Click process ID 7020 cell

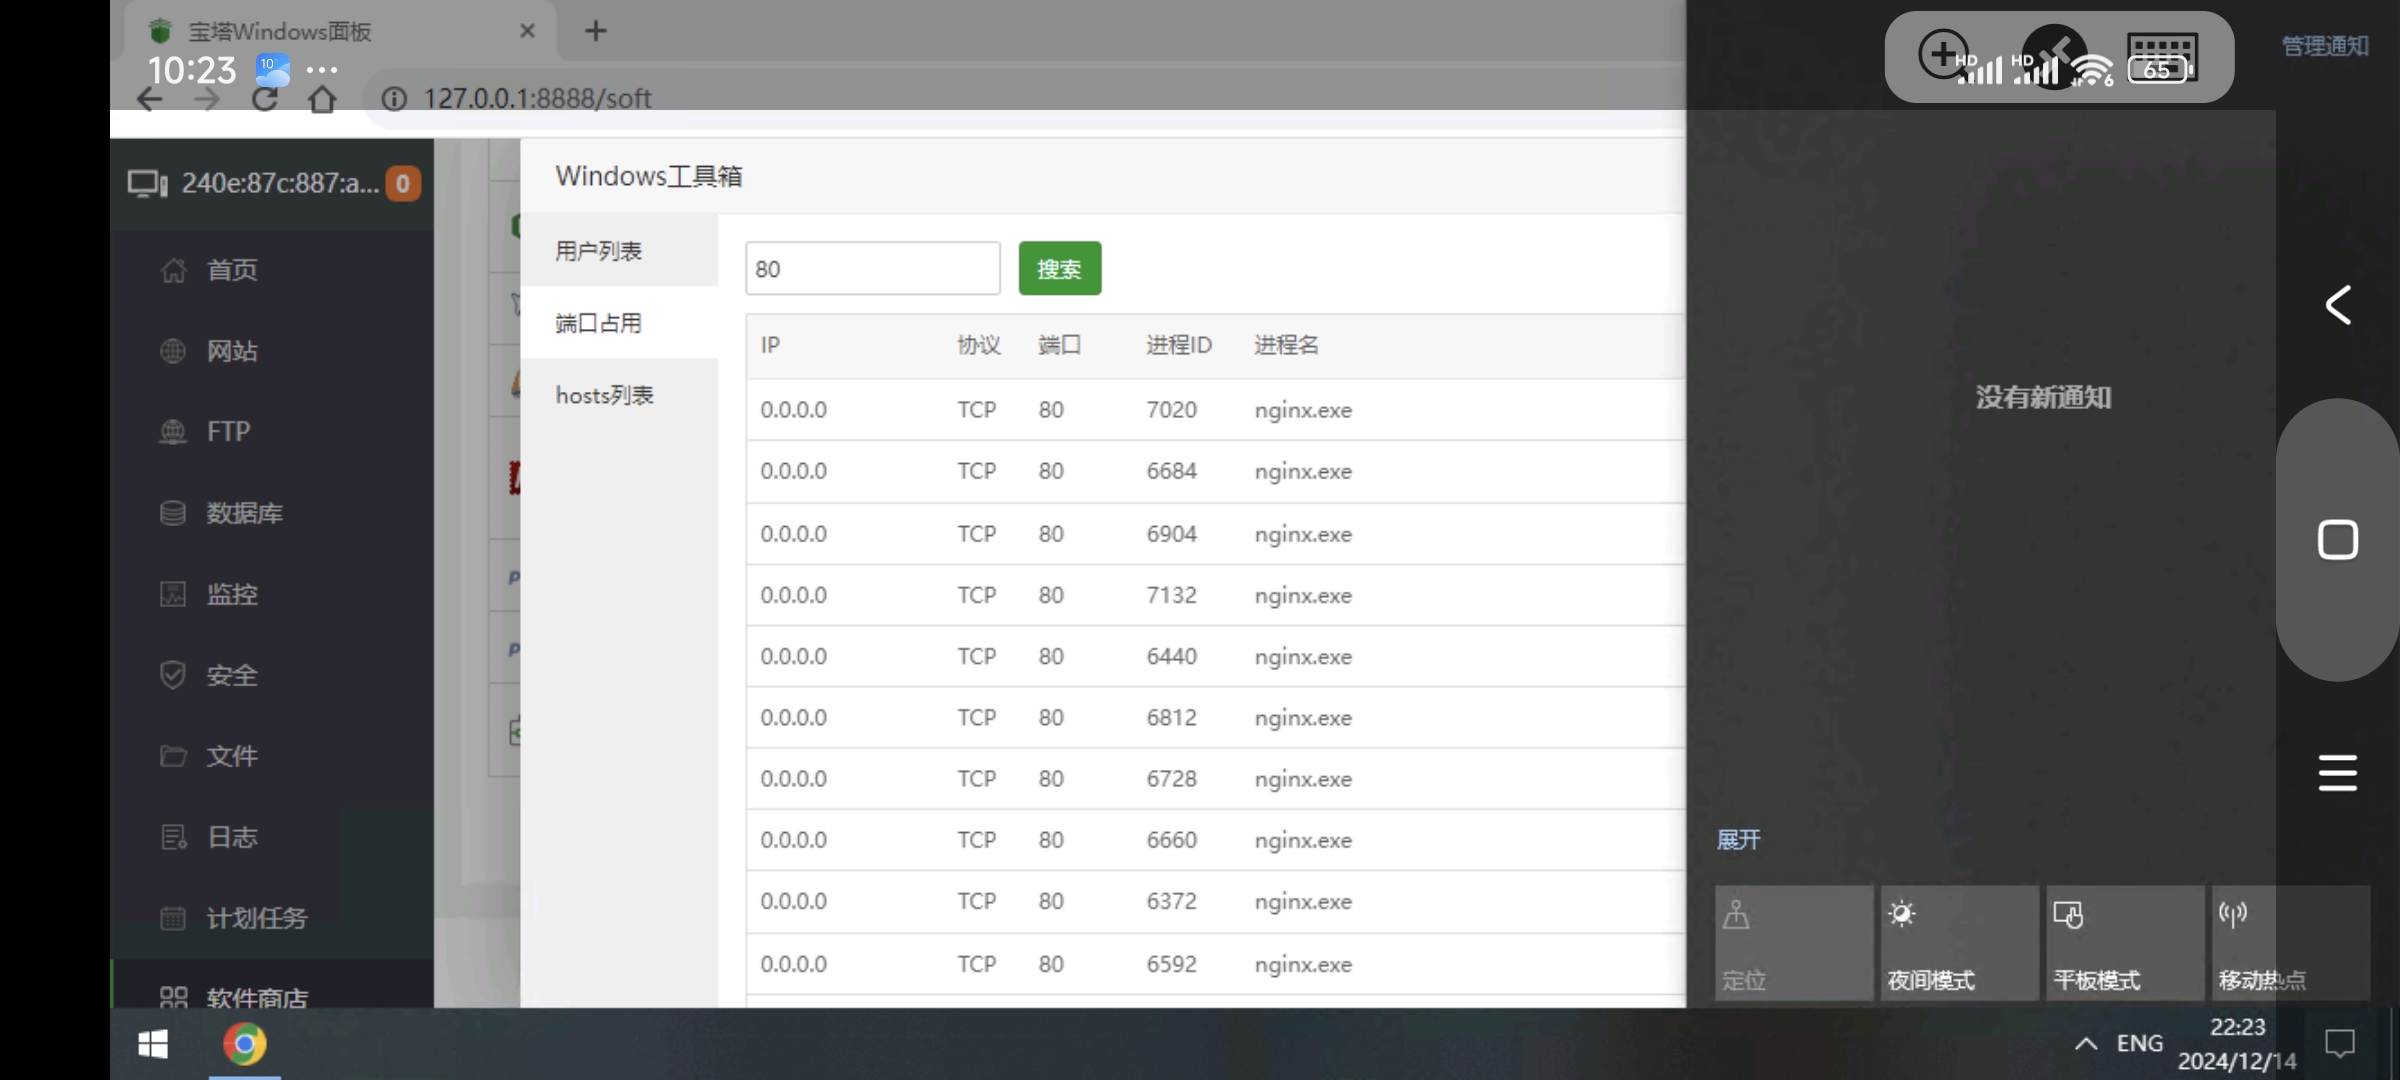pyautogui.click(x=1172, y=410)
